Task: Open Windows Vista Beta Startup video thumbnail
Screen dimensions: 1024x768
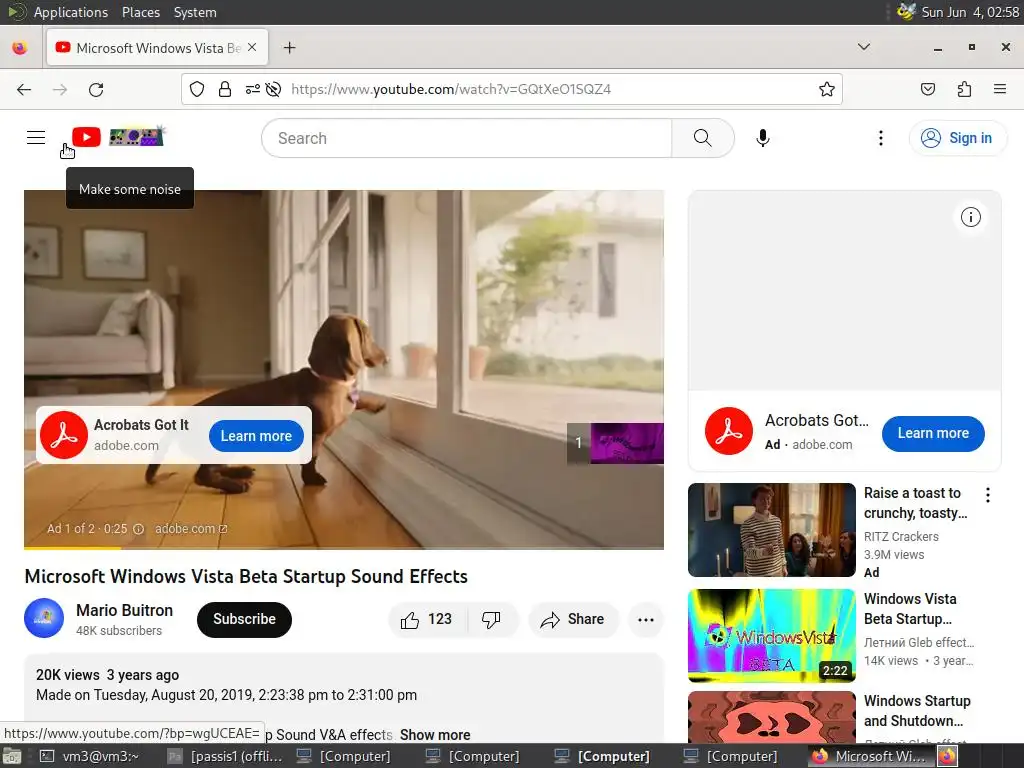Action: (x=771, y=635)
